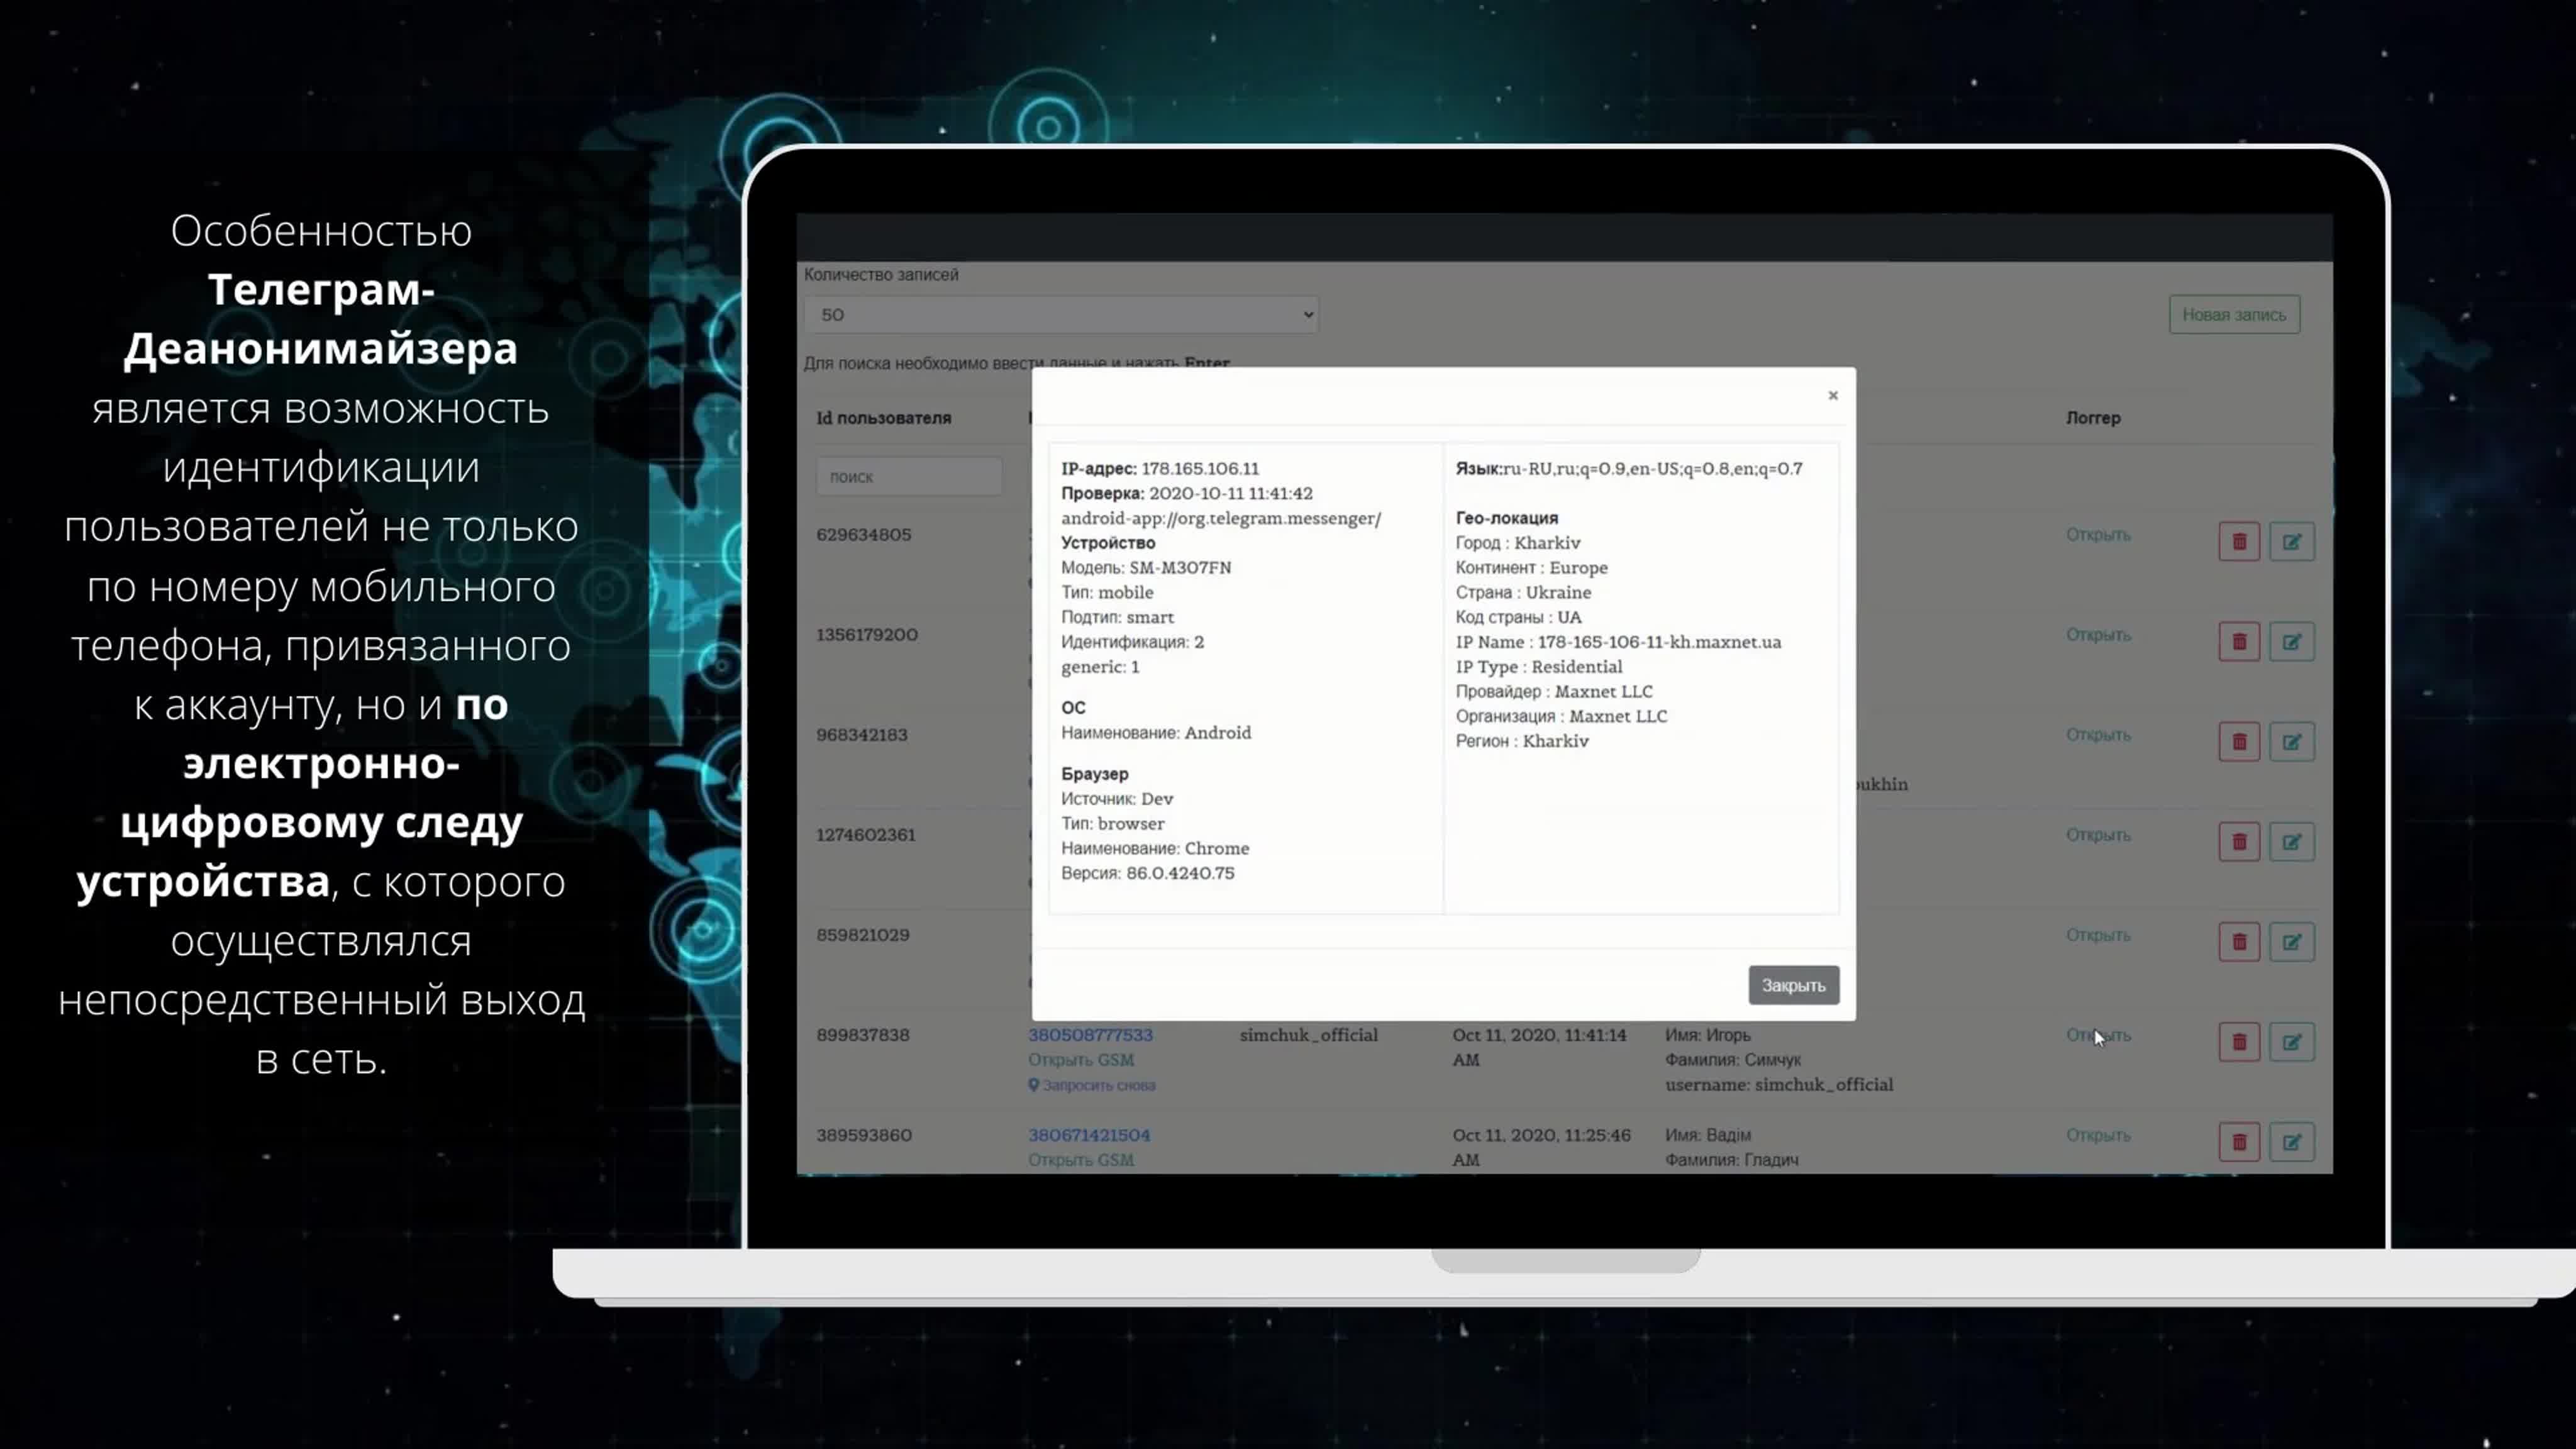
Task: Delete the record for user 629634805
Action: pos(2238,541)
